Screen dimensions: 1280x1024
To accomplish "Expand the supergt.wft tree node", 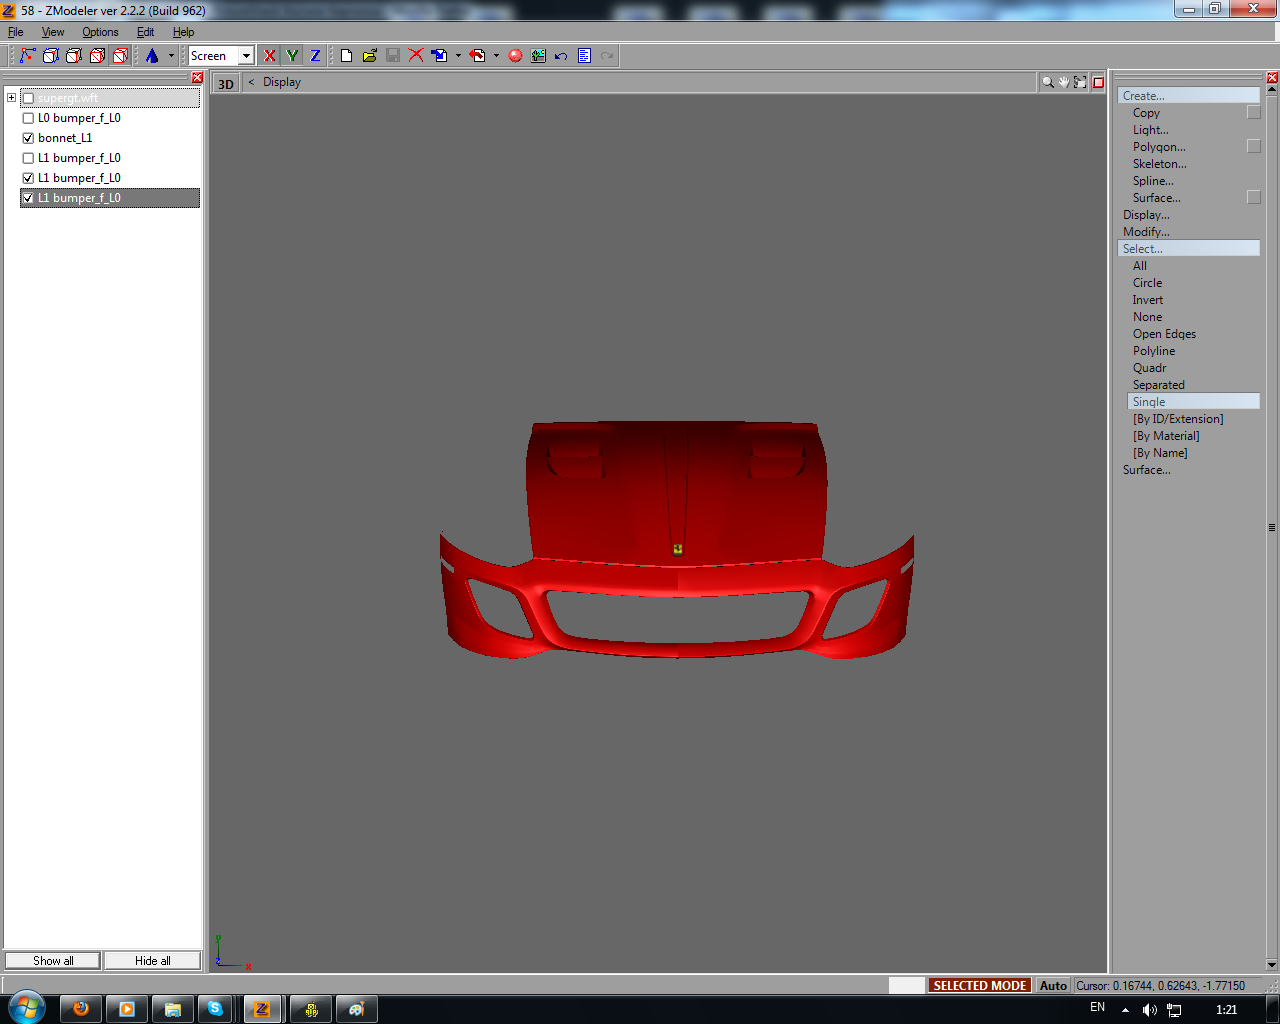I will pyautogui.click(x=11, y=98).
